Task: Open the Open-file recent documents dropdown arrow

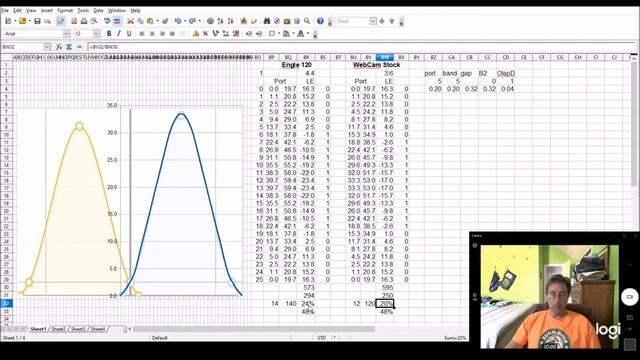Action: (x=30, y=21)
